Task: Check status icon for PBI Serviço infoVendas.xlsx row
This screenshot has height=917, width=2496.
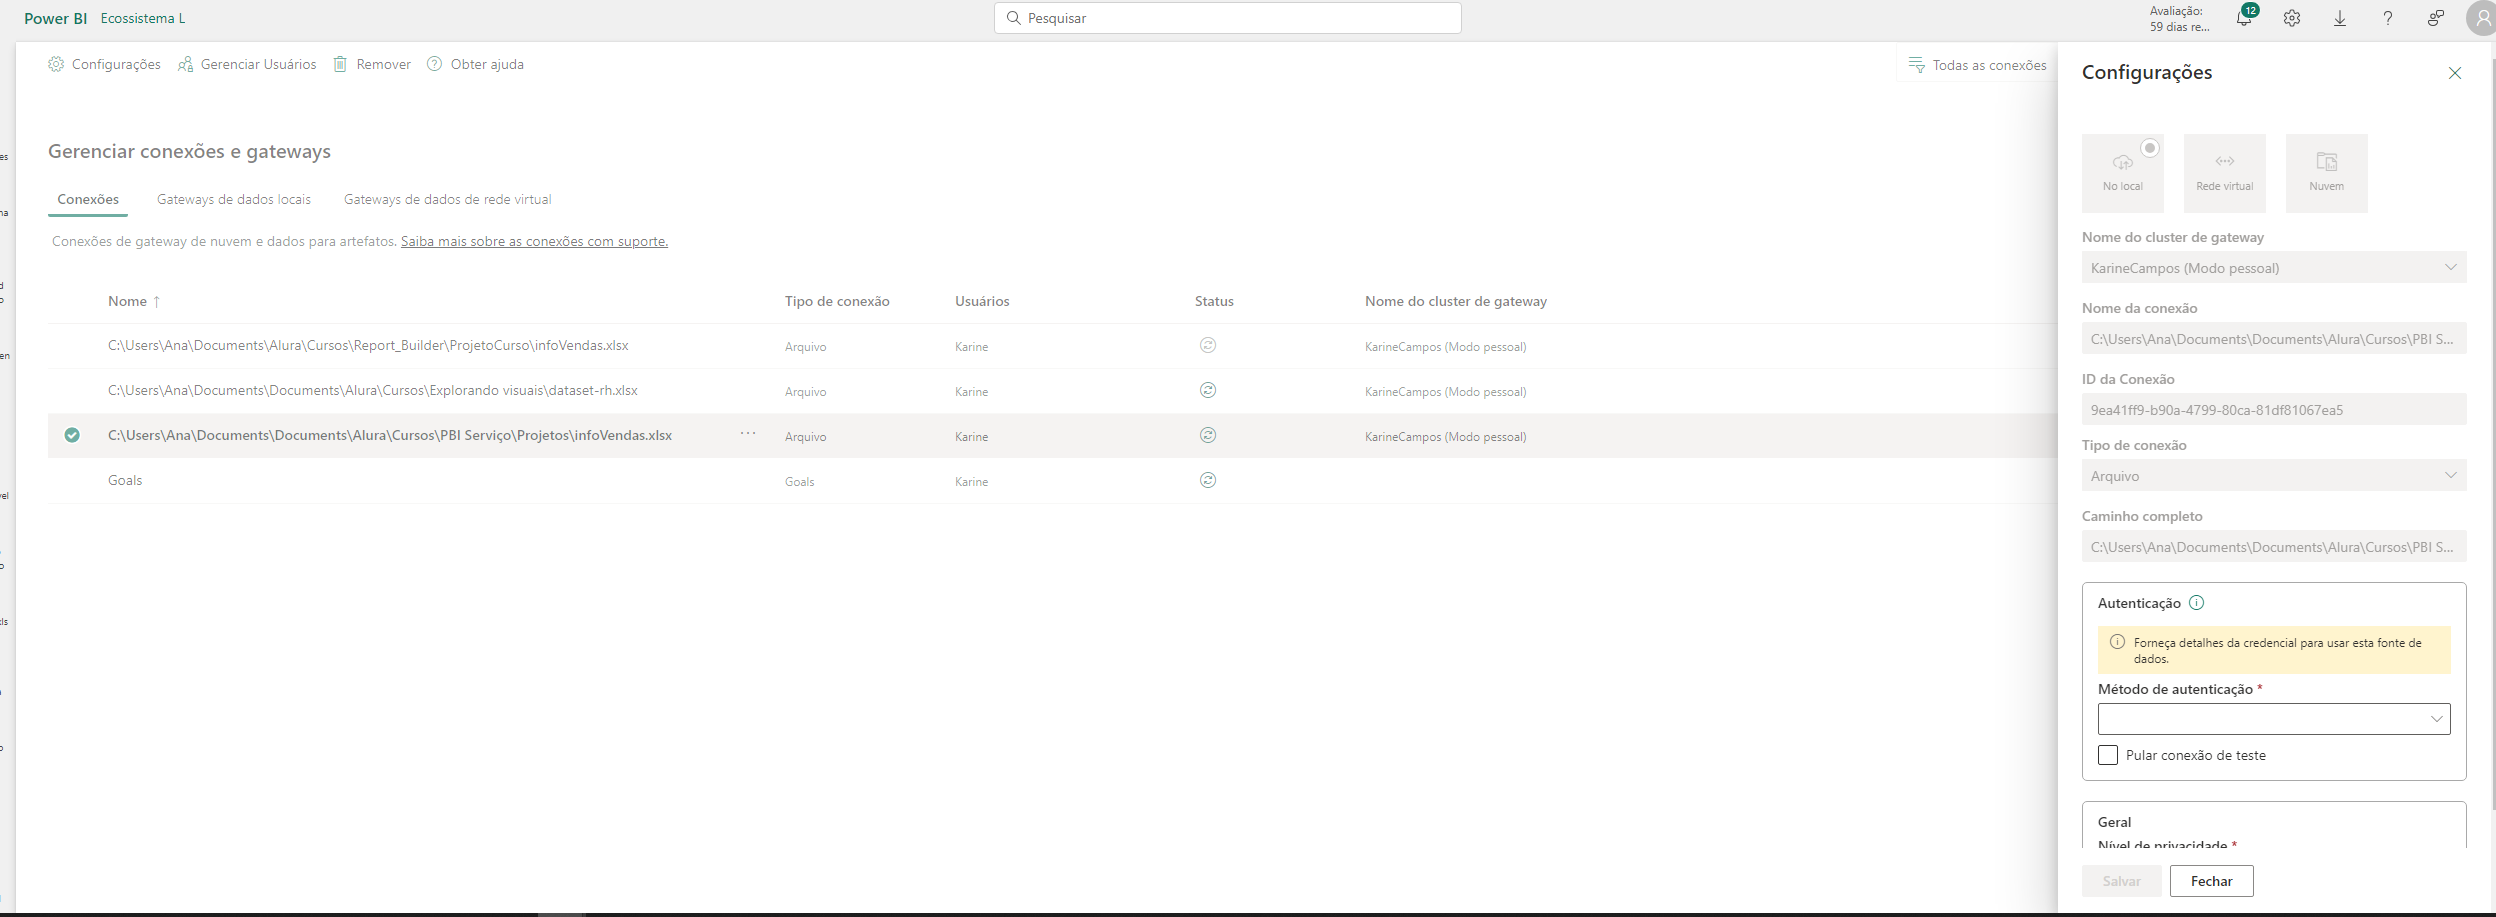Action: [1208, 435]
